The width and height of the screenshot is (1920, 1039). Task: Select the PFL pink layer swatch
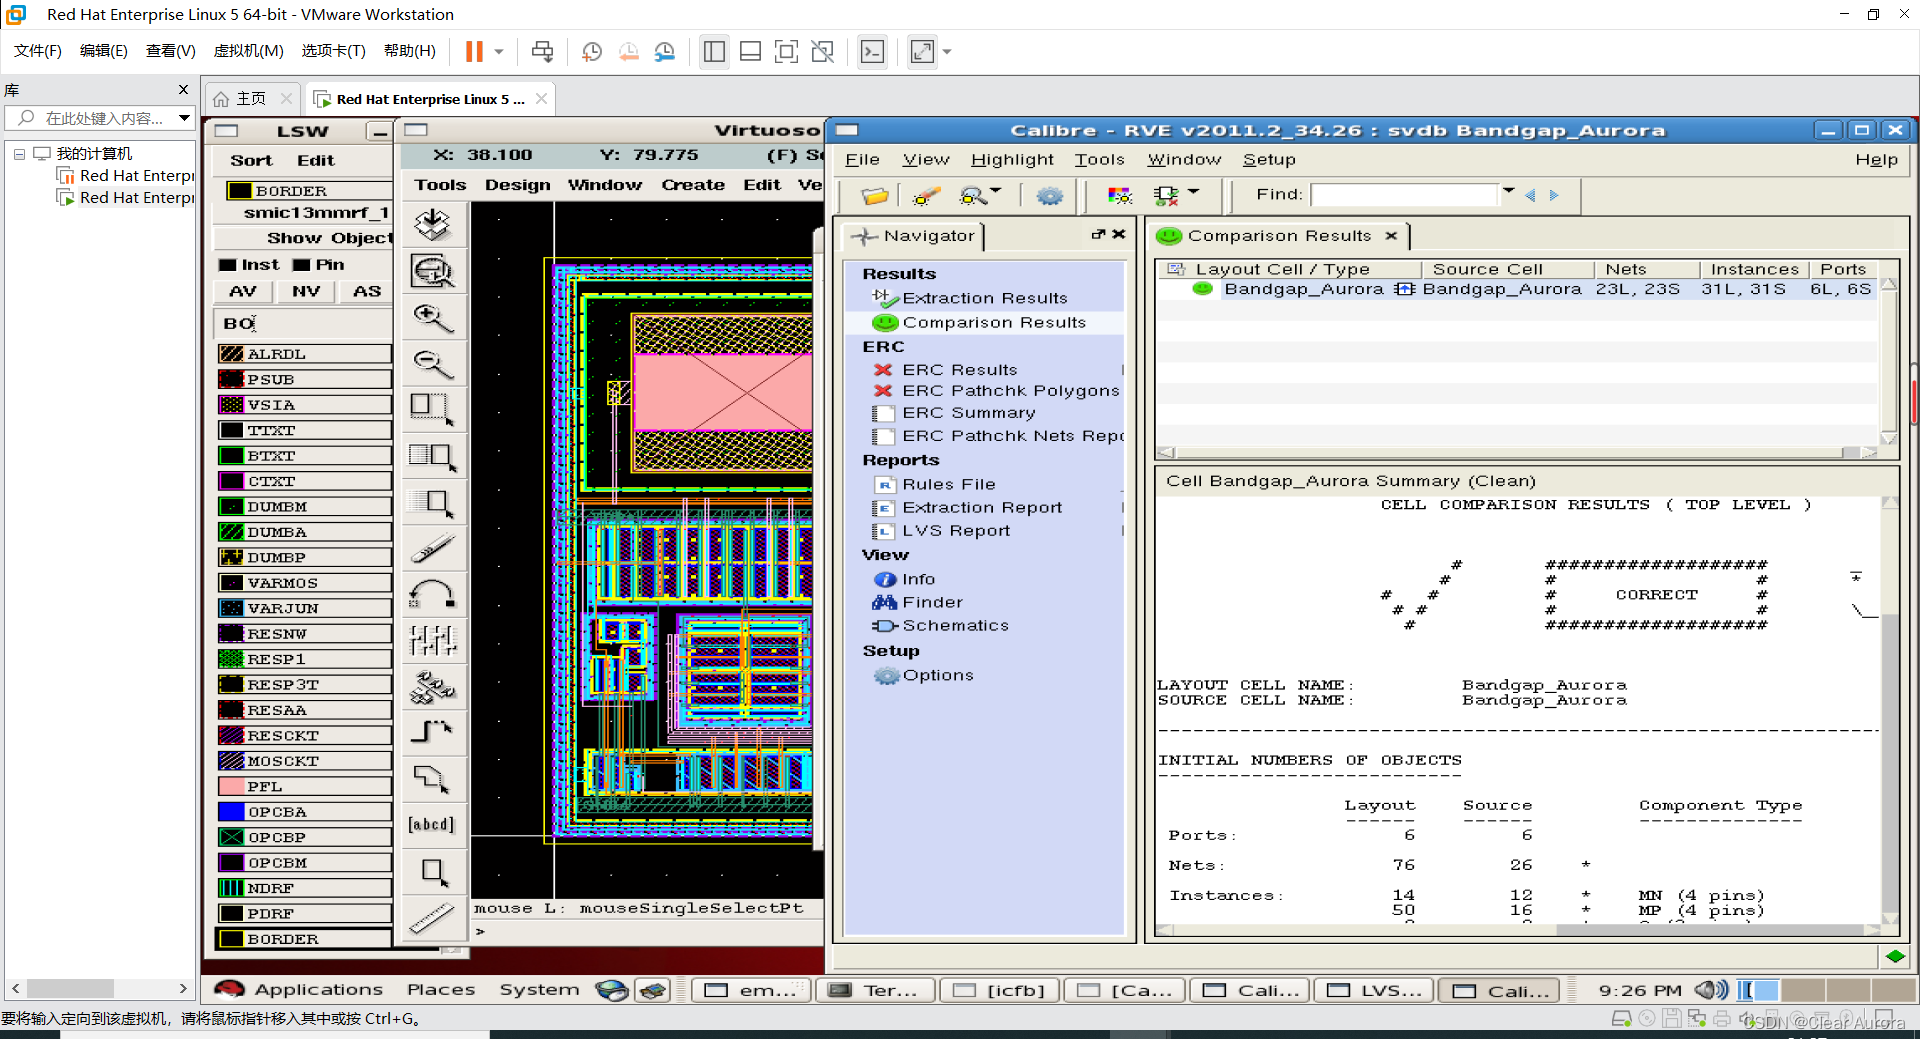[x=232, y=787]
